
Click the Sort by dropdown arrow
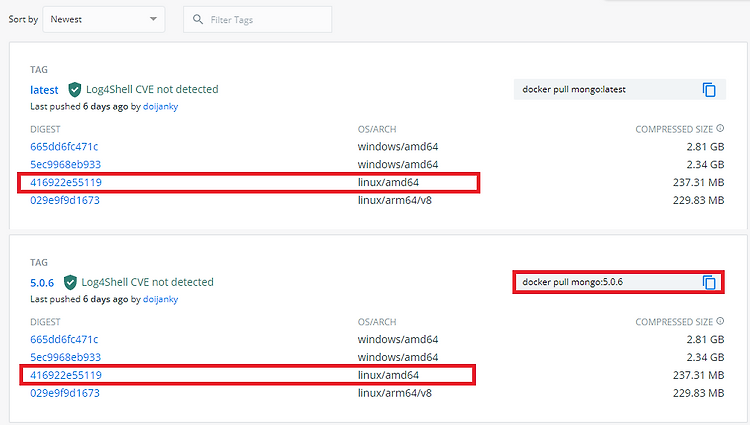point(153,19)
